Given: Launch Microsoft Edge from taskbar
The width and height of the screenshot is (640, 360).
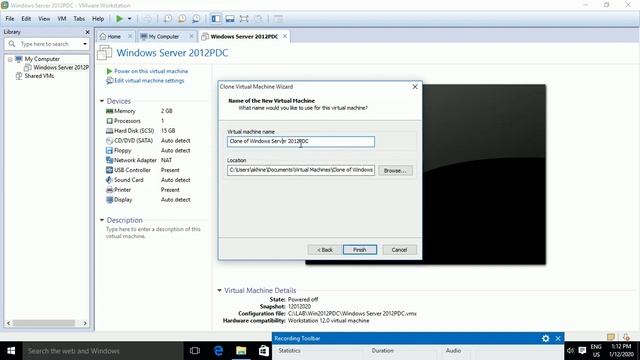Looking at the screenshot, I should pos(218,351).
